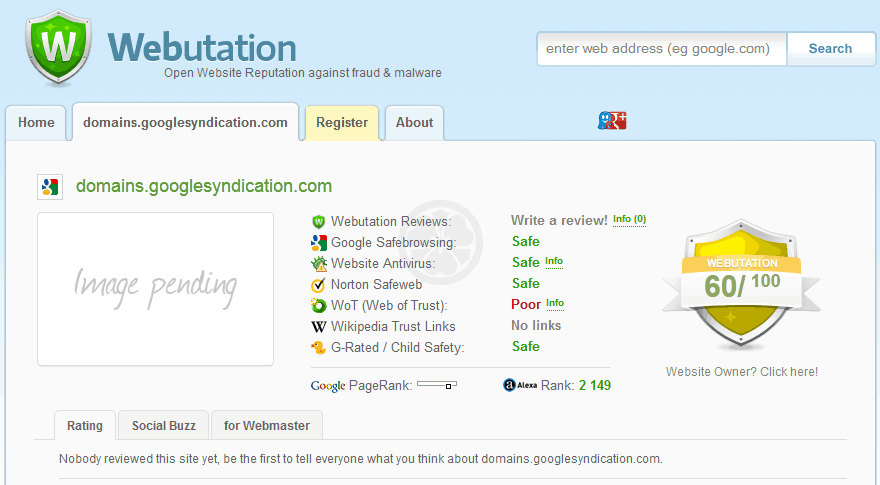The width and height of the screenshot is (880, 485).
Task: Click the Google PageRank logo
Action: (328, 386)
